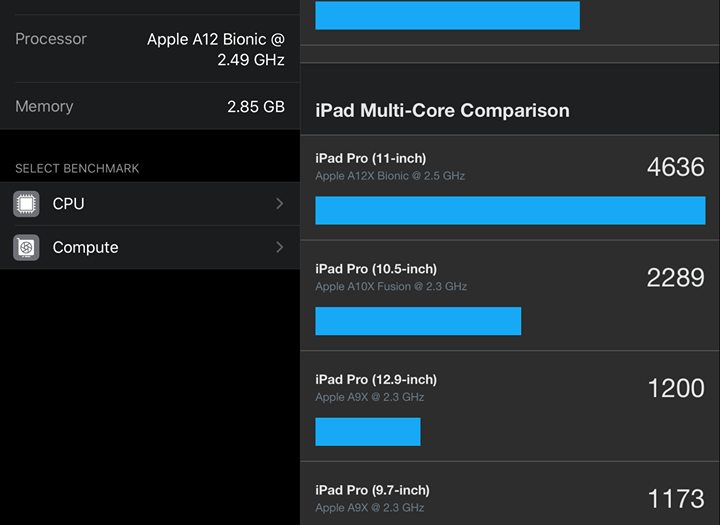The image size is (720, 525).
Task: Tap the iPad Pro (12.9-inch) title
Action: pos(376,380)
